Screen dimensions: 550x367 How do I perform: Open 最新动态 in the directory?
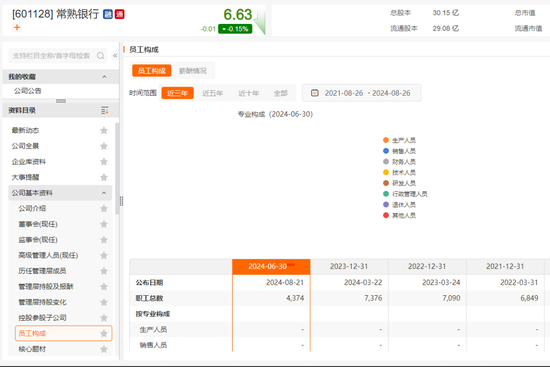tap(25, 131)
